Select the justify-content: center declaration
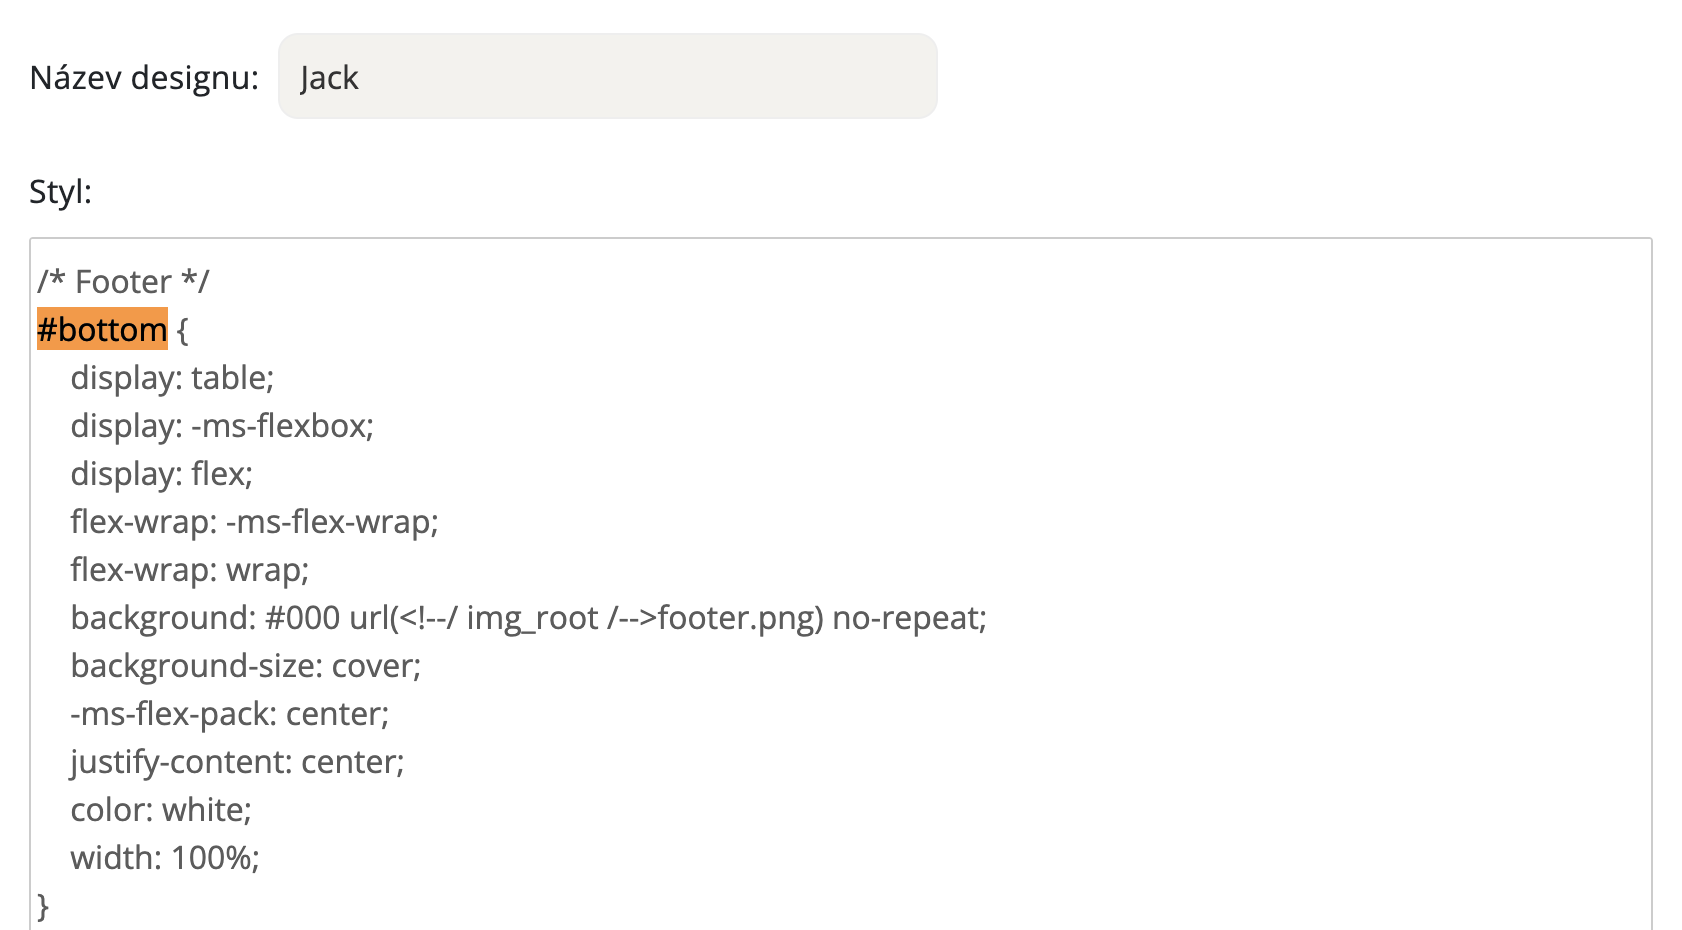The height and width of the screenshot is (930, 1682). [x=237, y=761]
